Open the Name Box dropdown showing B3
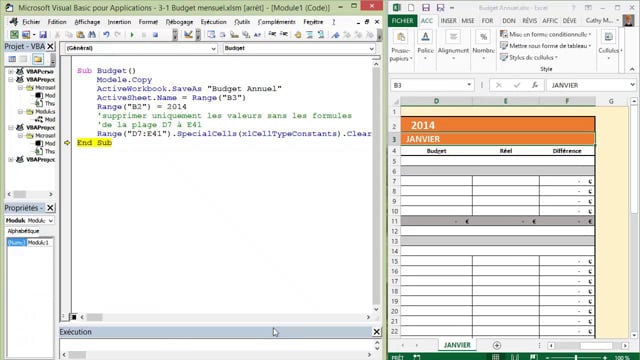The height and width of the screenshot is (360, 640). 469,85
